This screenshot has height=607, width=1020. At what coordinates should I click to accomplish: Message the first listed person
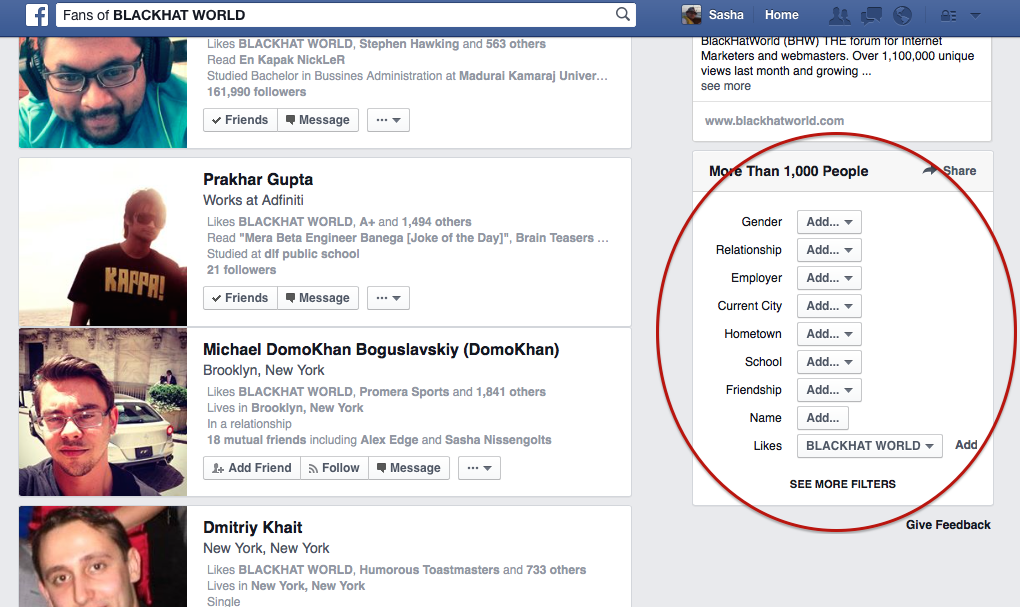coord(318,120)
